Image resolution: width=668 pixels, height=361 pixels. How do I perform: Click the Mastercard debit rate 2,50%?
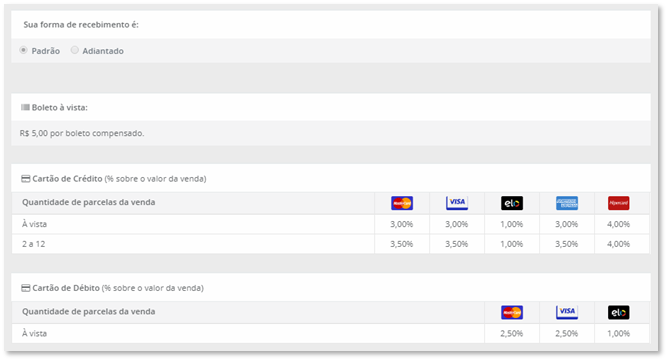point(512,334)
